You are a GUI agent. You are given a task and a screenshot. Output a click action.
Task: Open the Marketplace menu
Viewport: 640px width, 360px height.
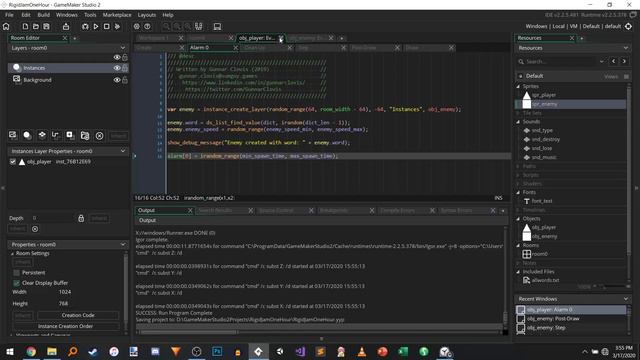pos(117,15)
